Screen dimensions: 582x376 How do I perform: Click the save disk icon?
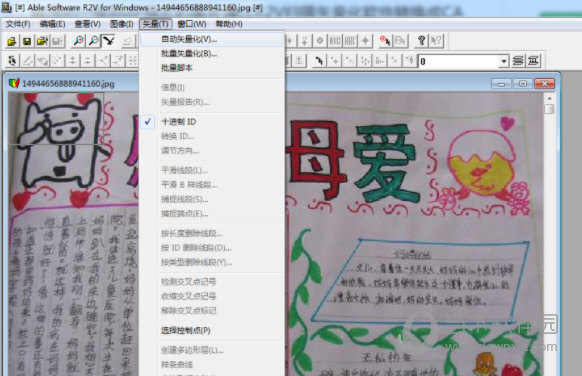[27, 41]
